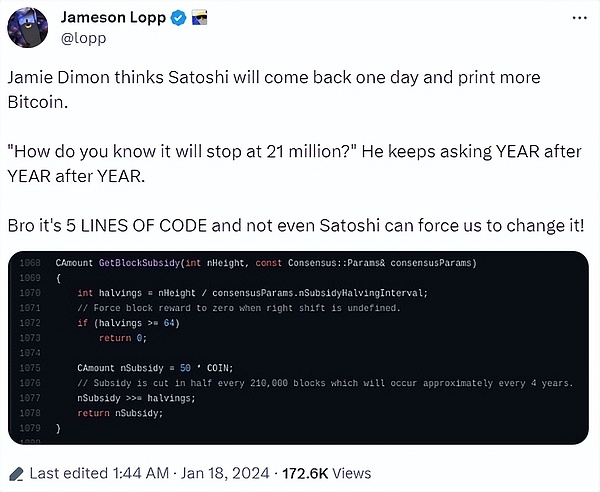Click the 'nSubsidy >>= halvings;' code line

click(x=136, y=398)
